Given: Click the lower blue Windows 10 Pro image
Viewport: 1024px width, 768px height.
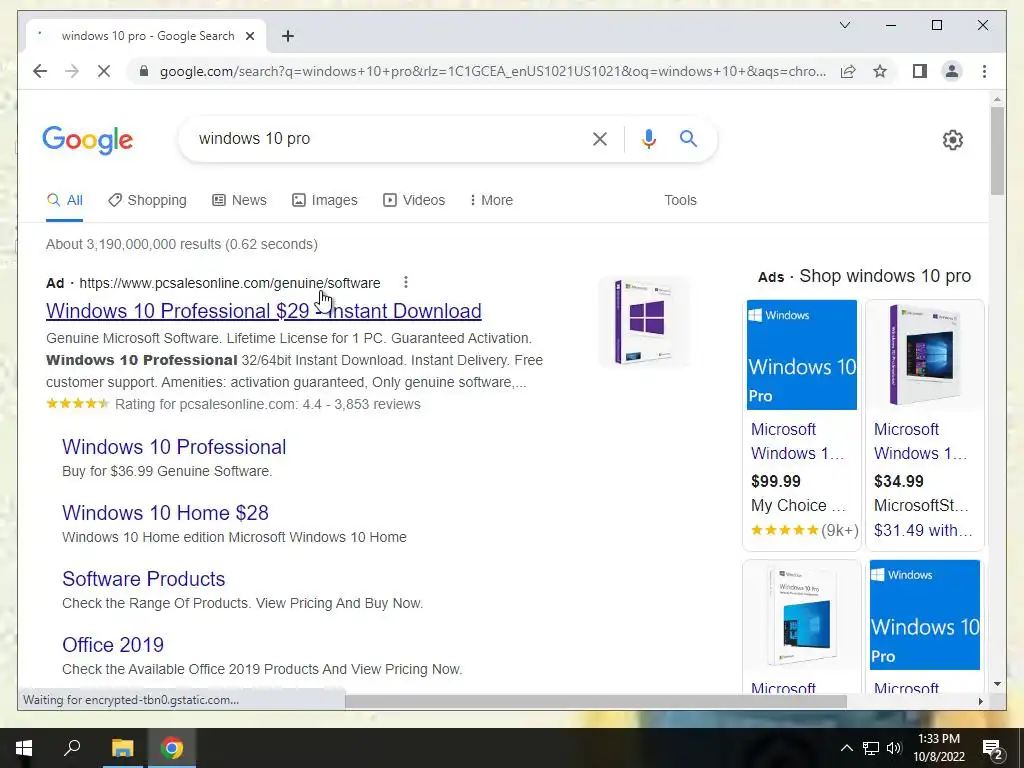Looking at the screenshot, I should pyautogui.click(x=925, y=615).
